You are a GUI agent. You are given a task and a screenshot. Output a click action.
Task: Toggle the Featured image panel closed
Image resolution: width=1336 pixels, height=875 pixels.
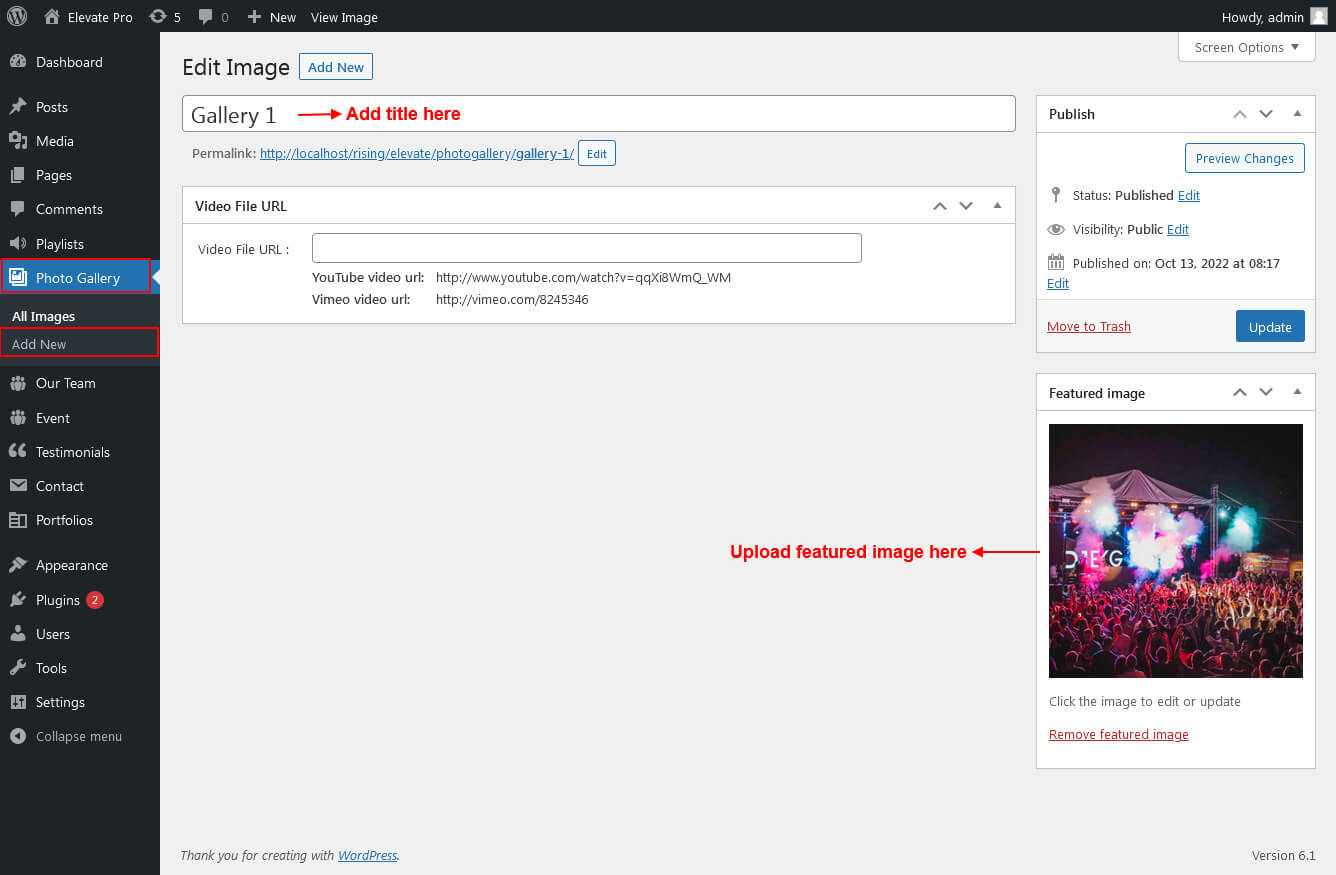1297,393
